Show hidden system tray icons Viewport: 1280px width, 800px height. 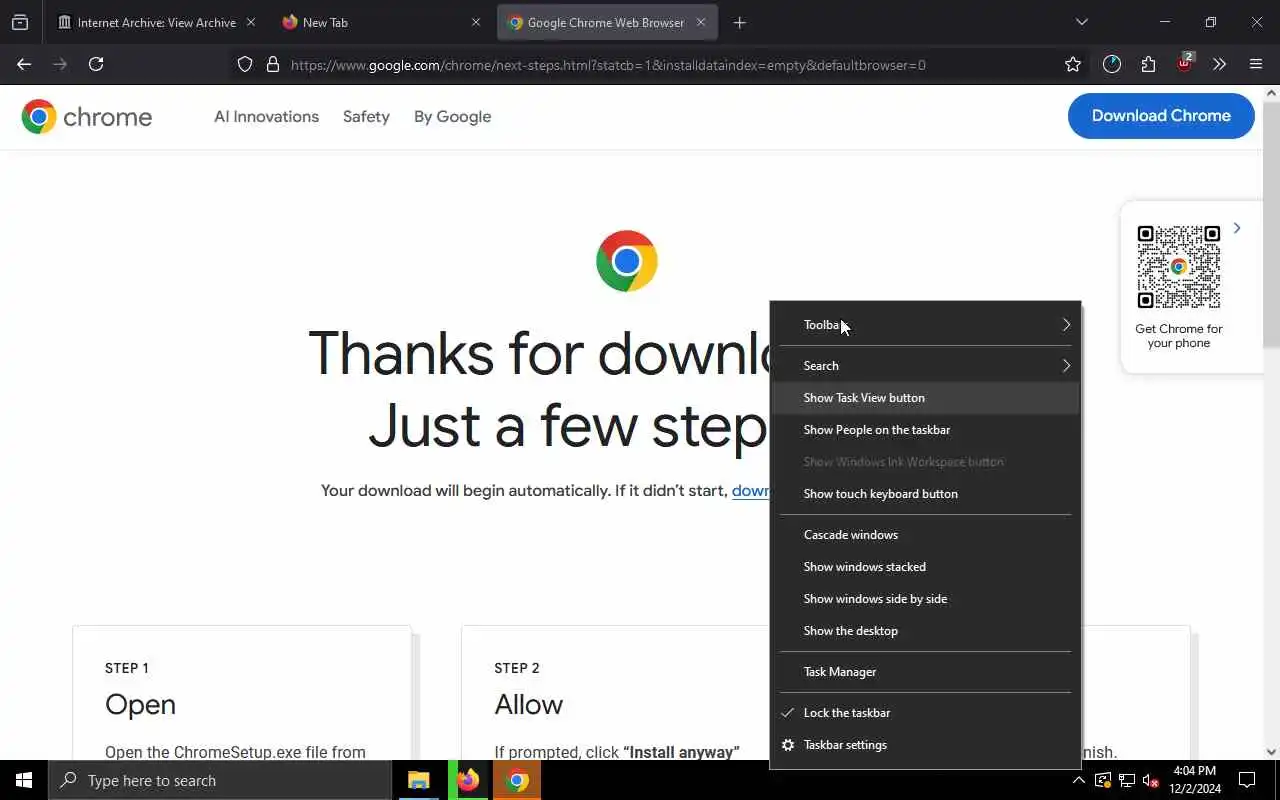pyautogui.click(x=1078, y=780)
